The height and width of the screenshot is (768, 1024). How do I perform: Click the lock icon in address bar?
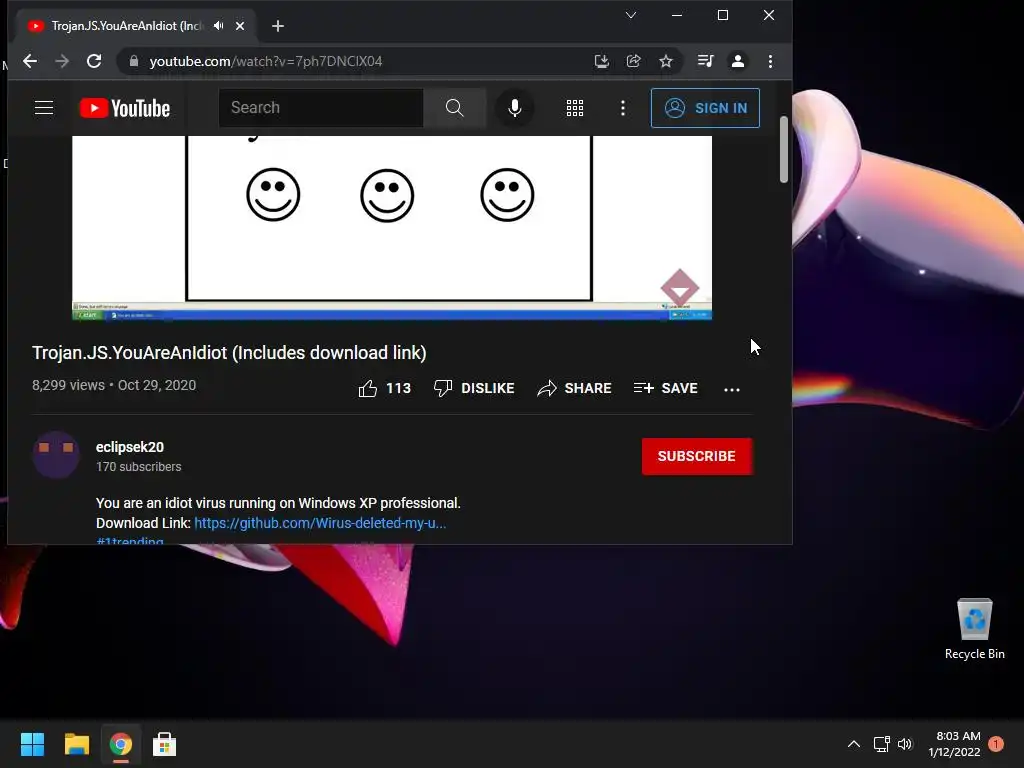click(x=134, y=61)
